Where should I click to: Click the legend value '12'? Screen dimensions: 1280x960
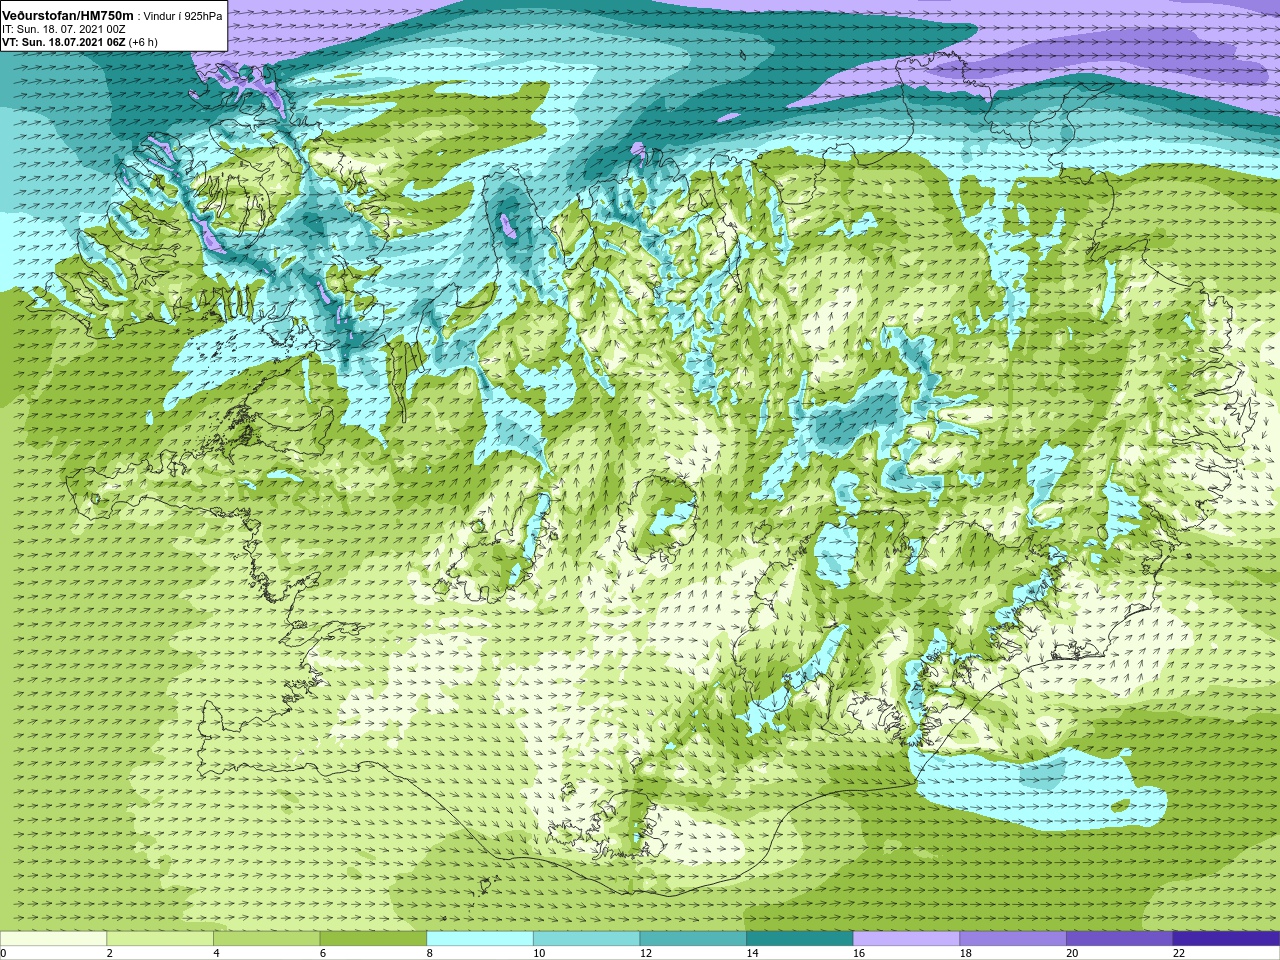(646, 953)
